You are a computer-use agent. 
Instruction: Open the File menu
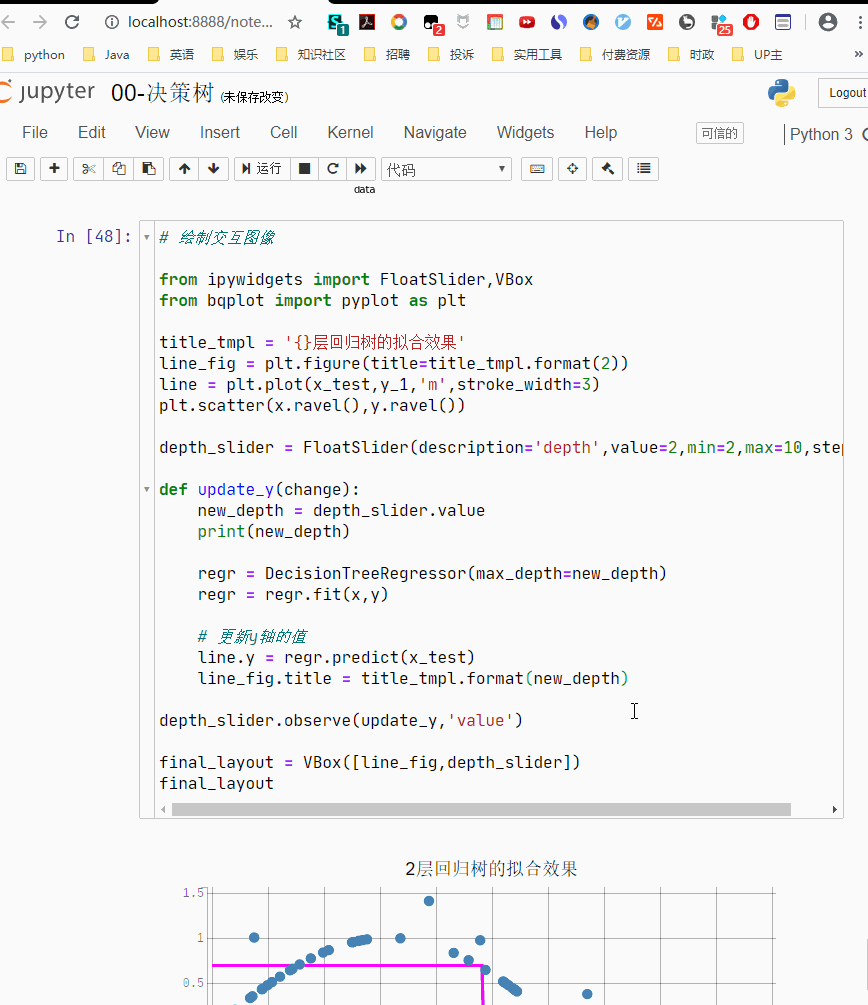(35, 133)
